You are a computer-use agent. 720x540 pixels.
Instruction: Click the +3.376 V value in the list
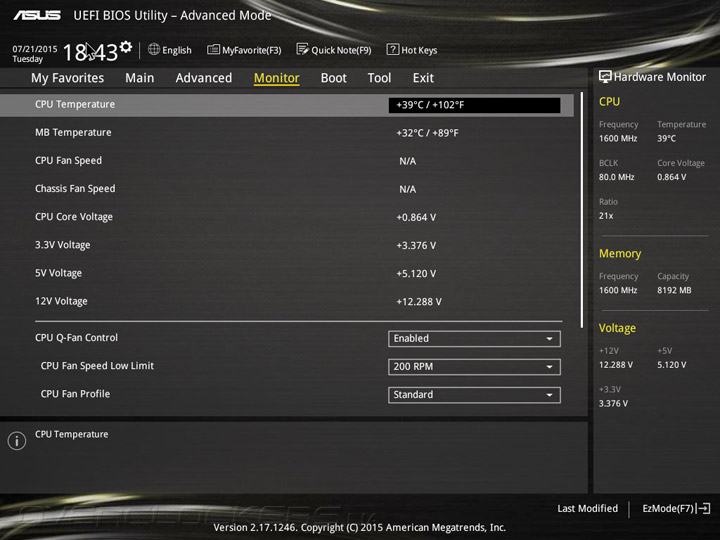pyautogui.click(x=416, y=246)
